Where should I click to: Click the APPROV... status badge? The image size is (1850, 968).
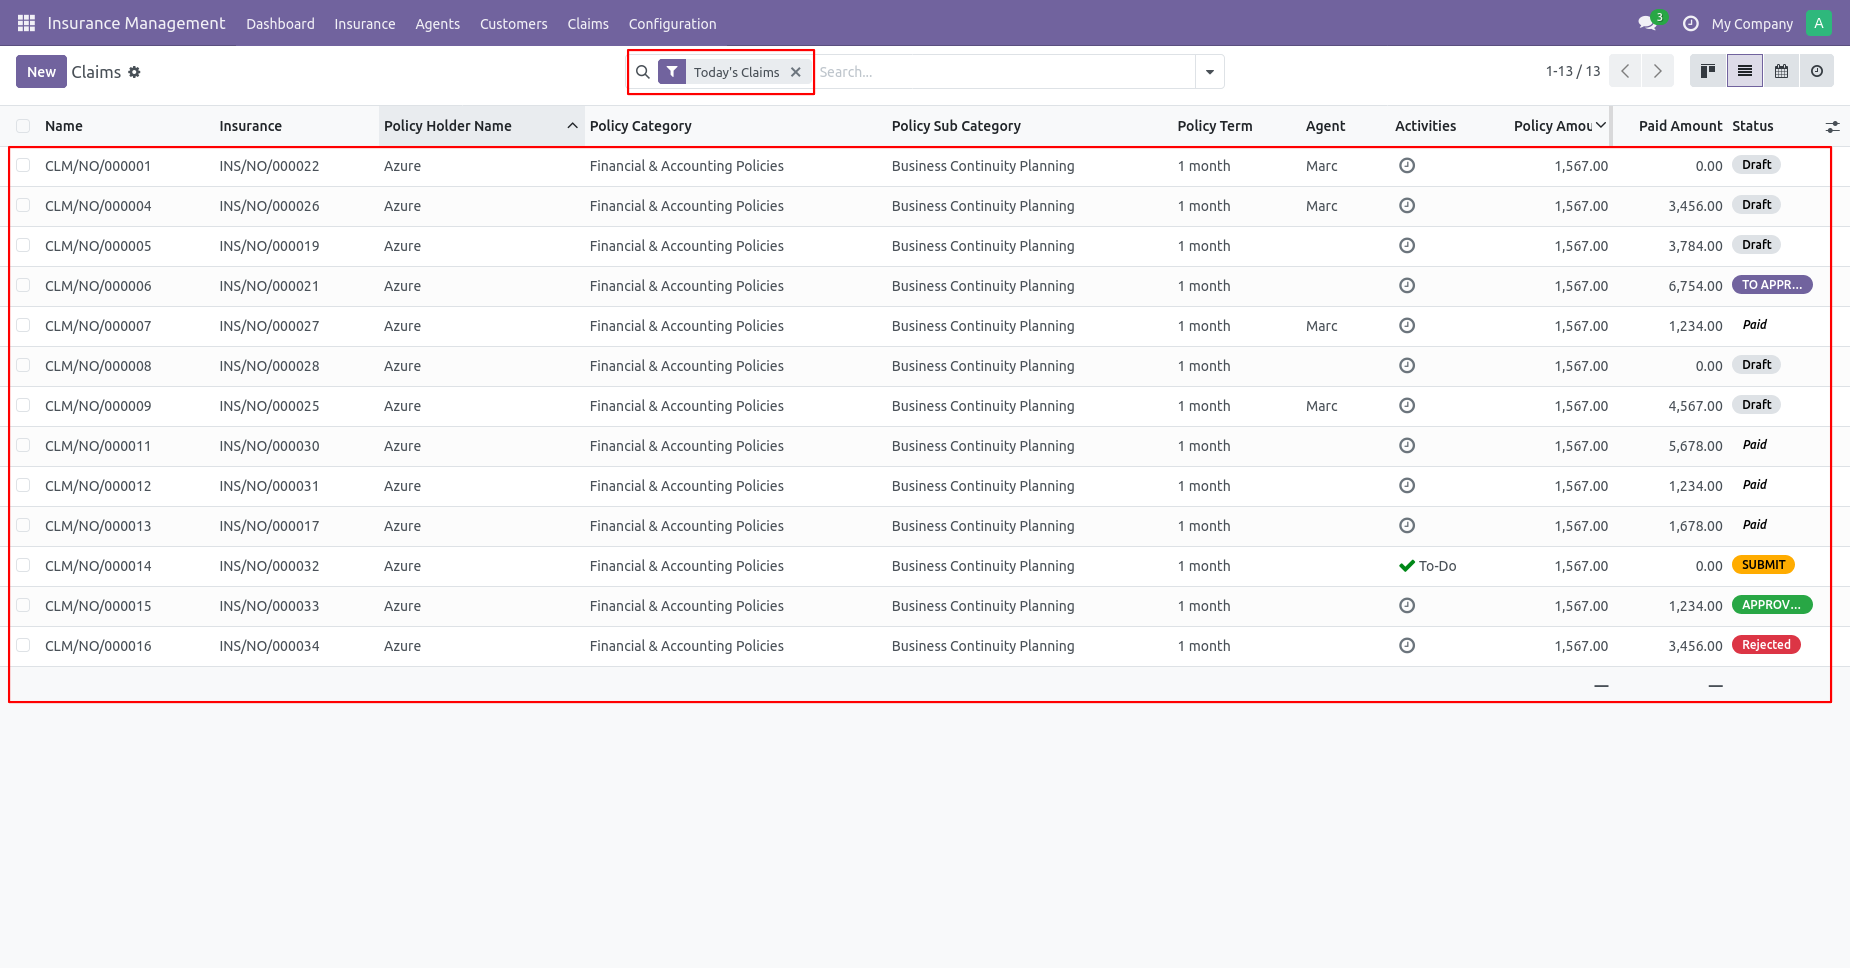(x=1772, y=605)
